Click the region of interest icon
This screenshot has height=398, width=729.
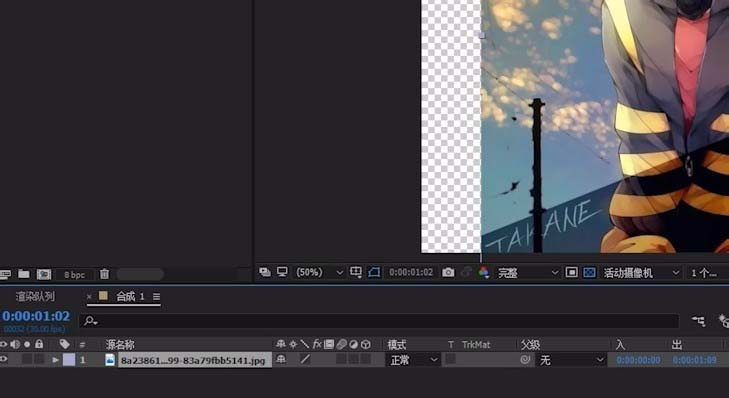(571, 272)
